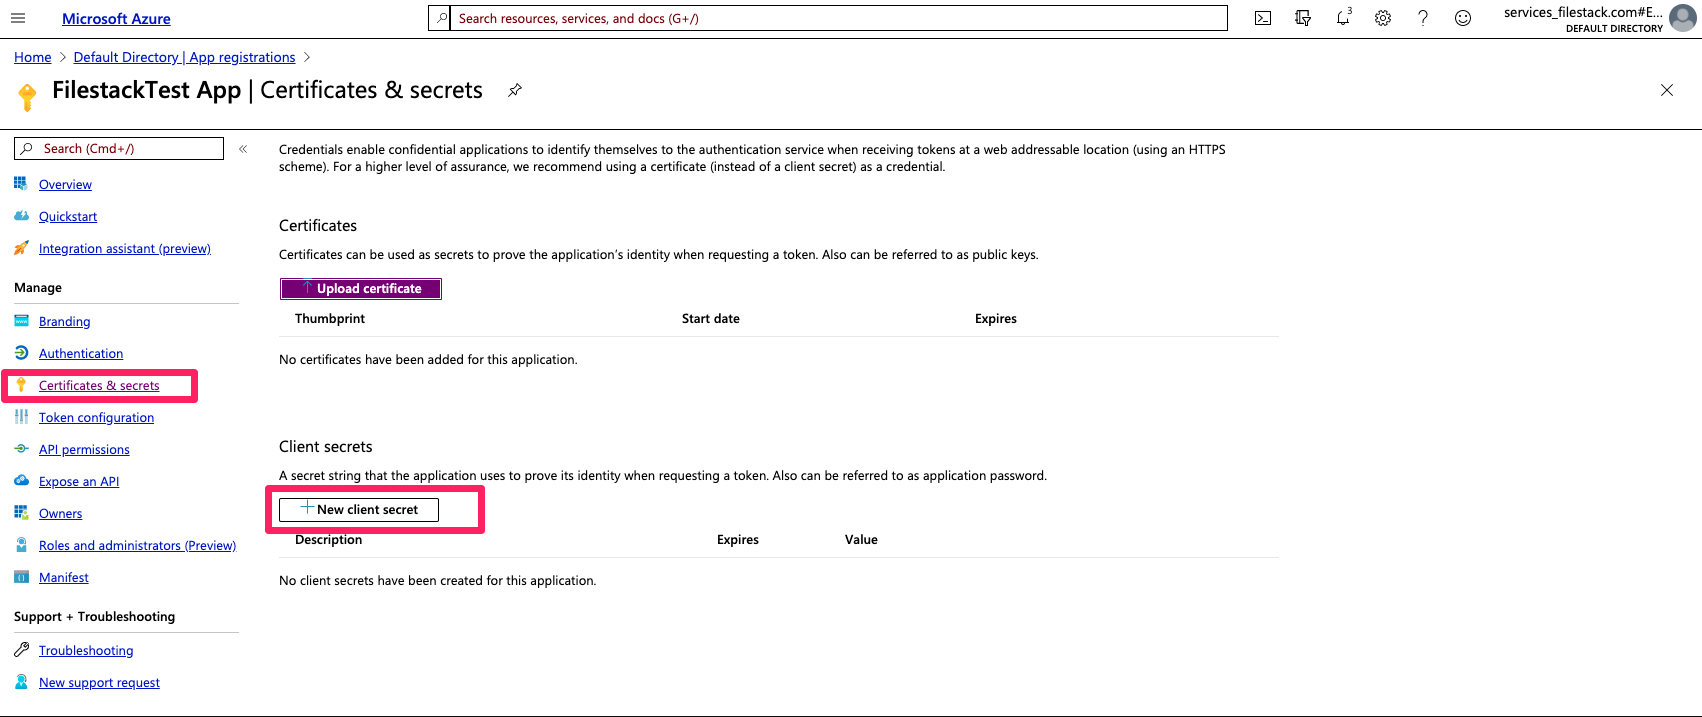Click the Thumbprint column header
Viewport: 1702px width, 717px height.
coord(330,319)
